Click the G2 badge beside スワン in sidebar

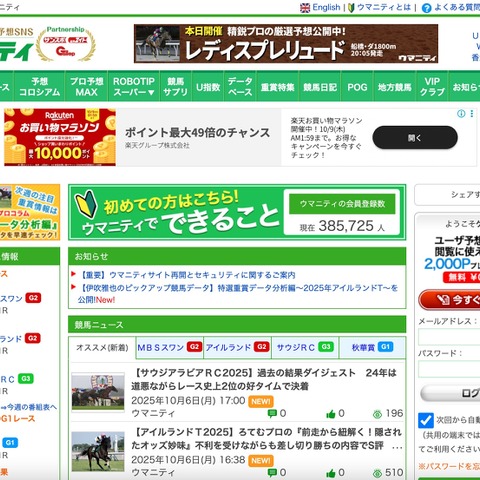33,298
